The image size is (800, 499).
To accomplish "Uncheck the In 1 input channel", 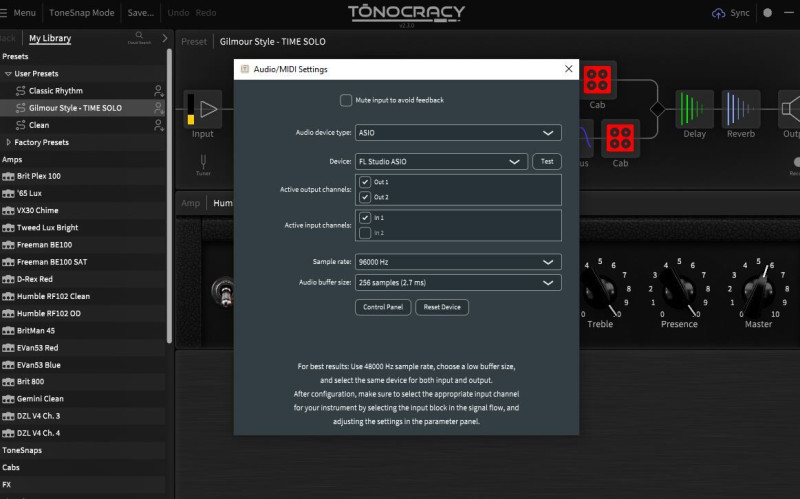I will [x=365, y=217].
